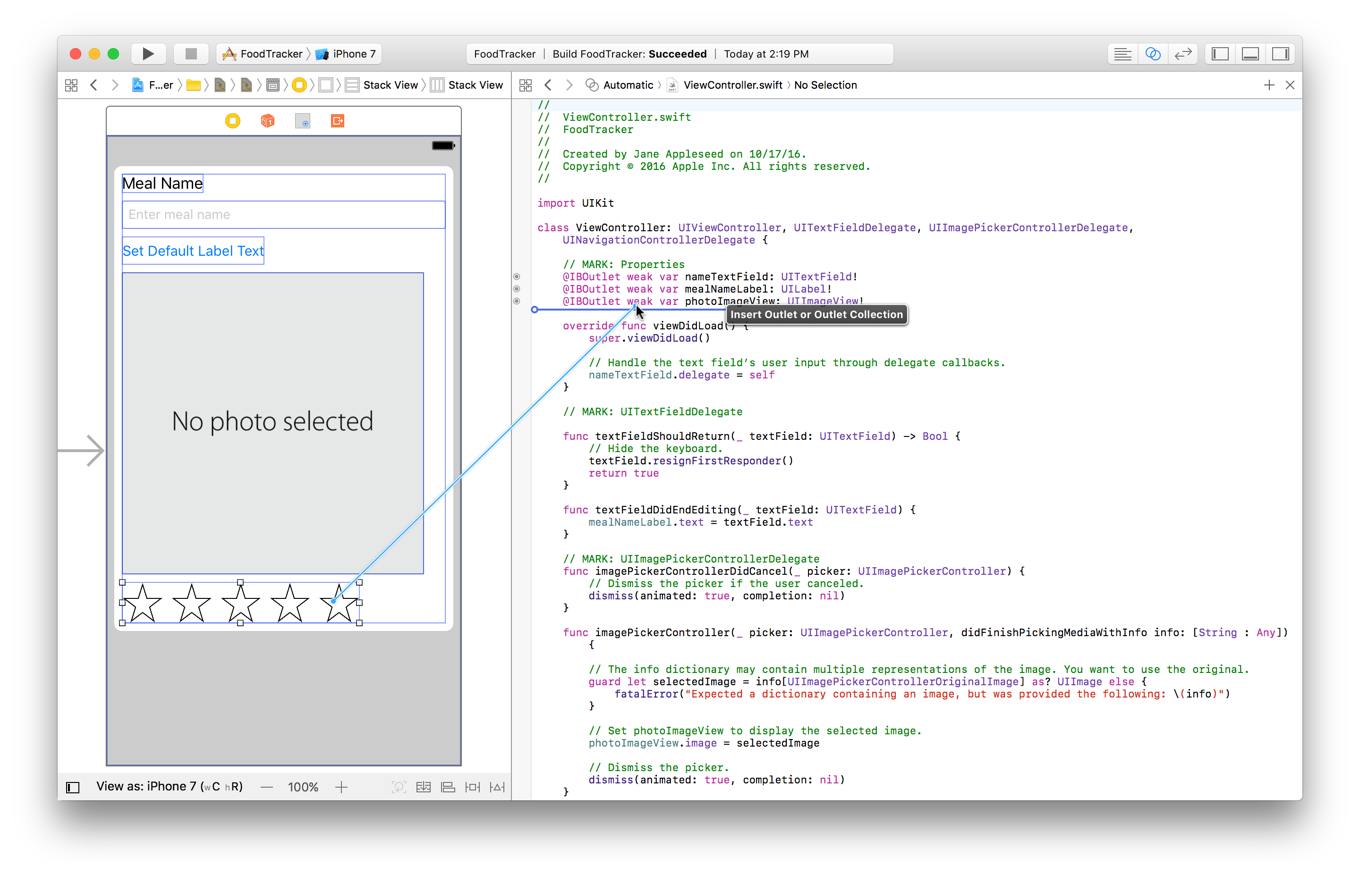This screenshot has height=874, width=1360.
Task: Go forward in the assistant editor history
Action: point(569,85)
